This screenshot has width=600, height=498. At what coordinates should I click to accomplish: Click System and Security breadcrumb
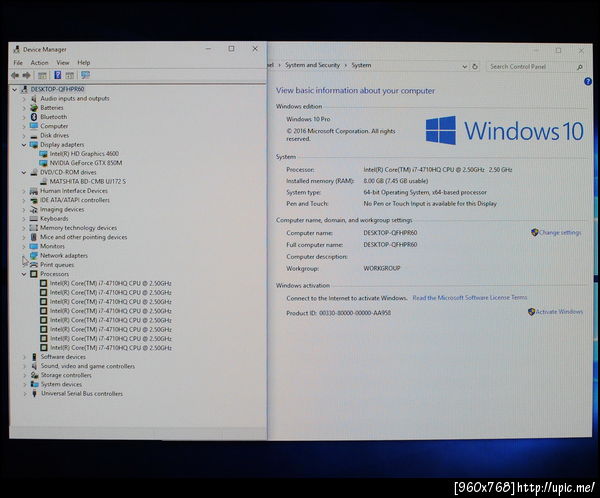[312, 65]
